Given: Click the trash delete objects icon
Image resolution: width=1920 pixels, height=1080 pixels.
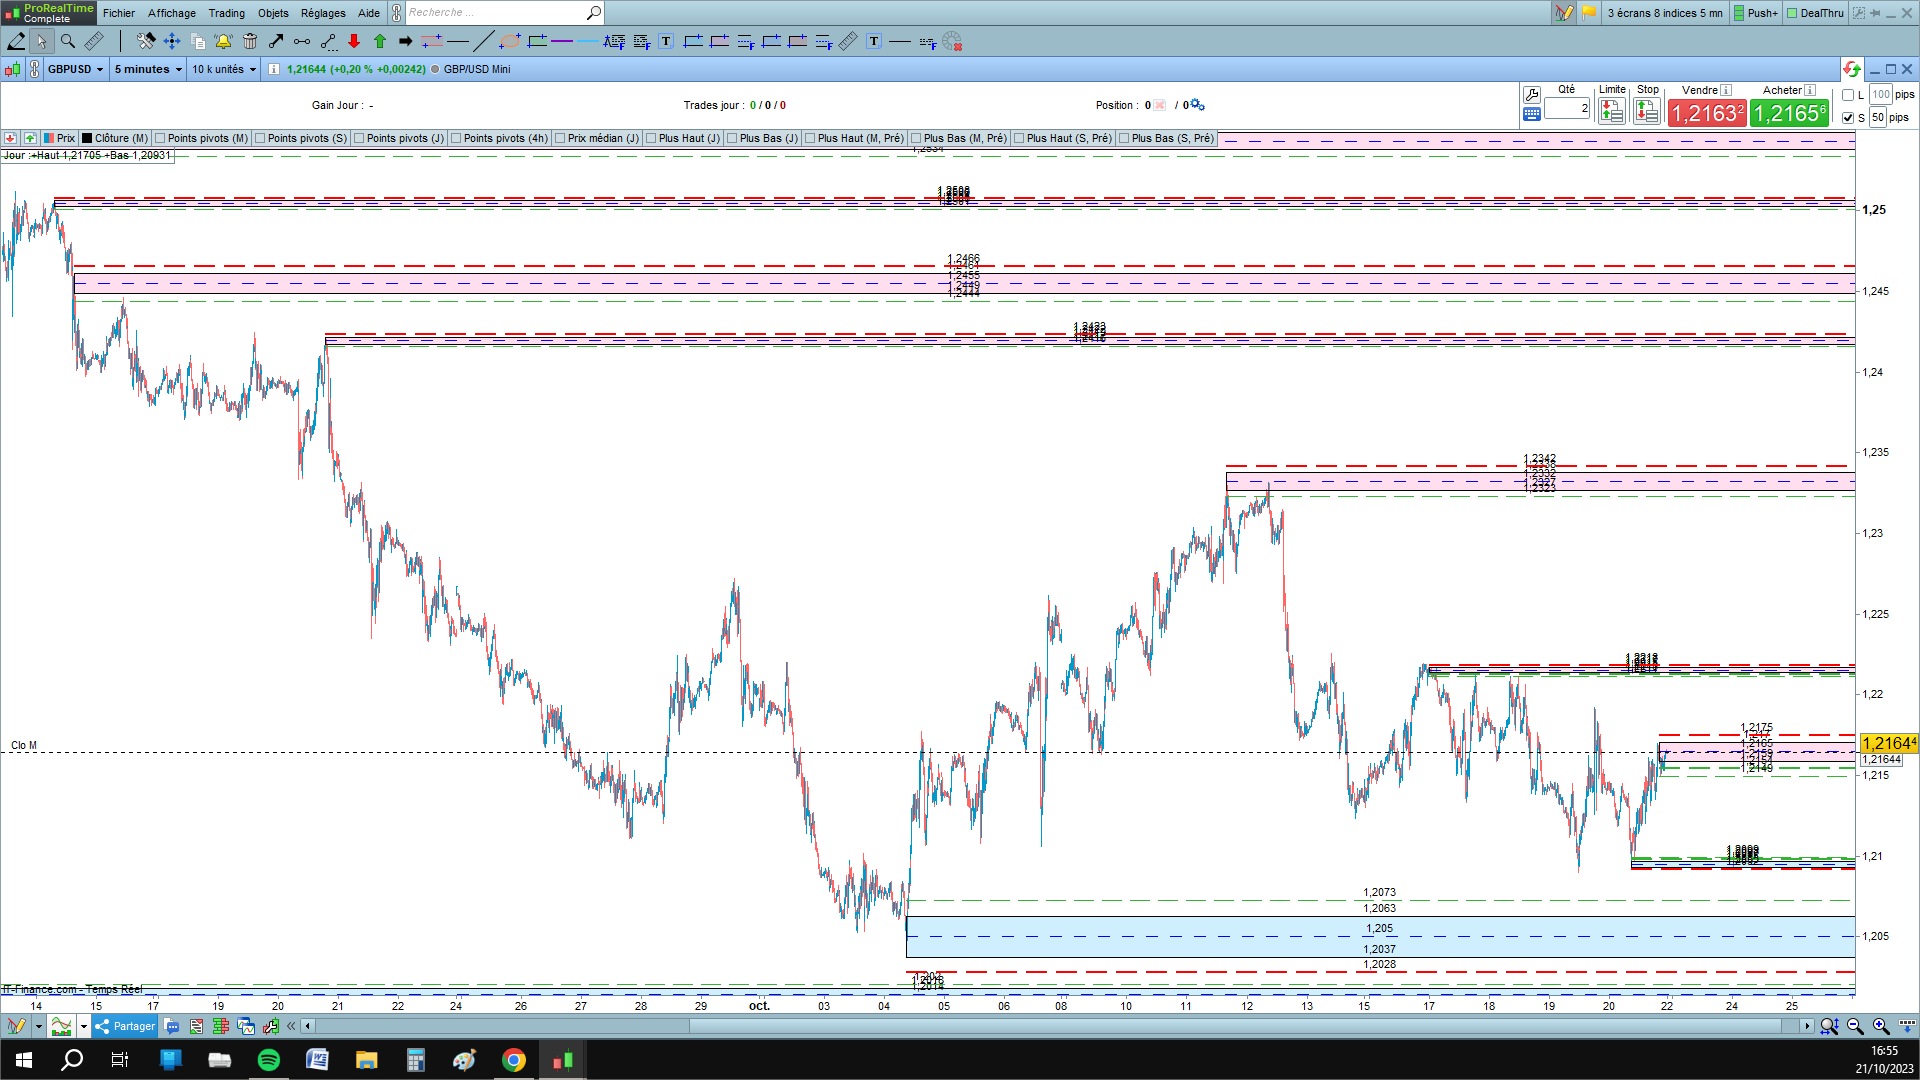Looking at the screenshot, I should [x=250, y=41].
